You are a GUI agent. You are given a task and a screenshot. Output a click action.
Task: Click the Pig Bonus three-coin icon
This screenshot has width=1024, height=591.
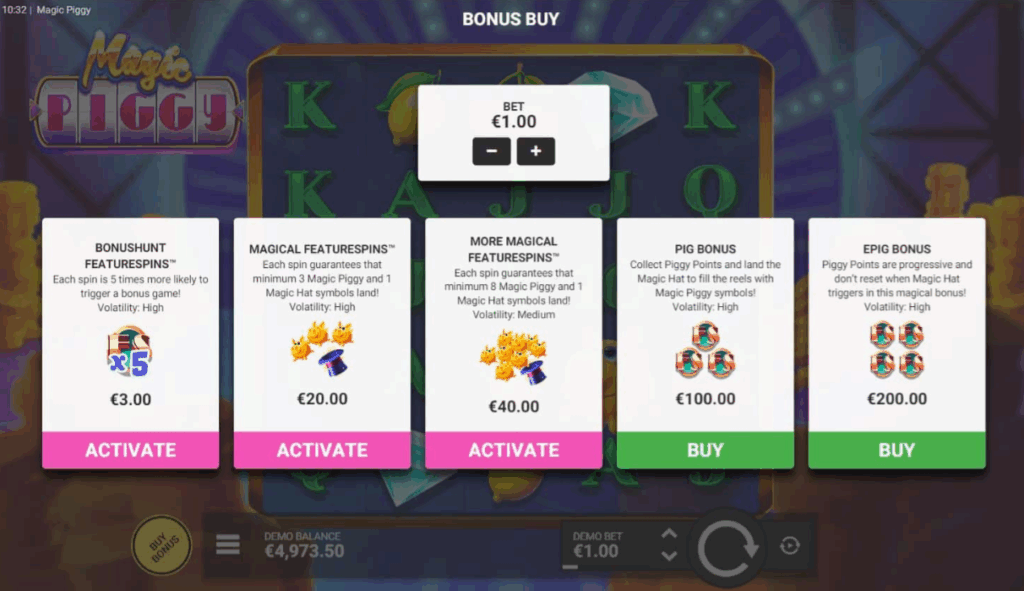tap(705, 351)
